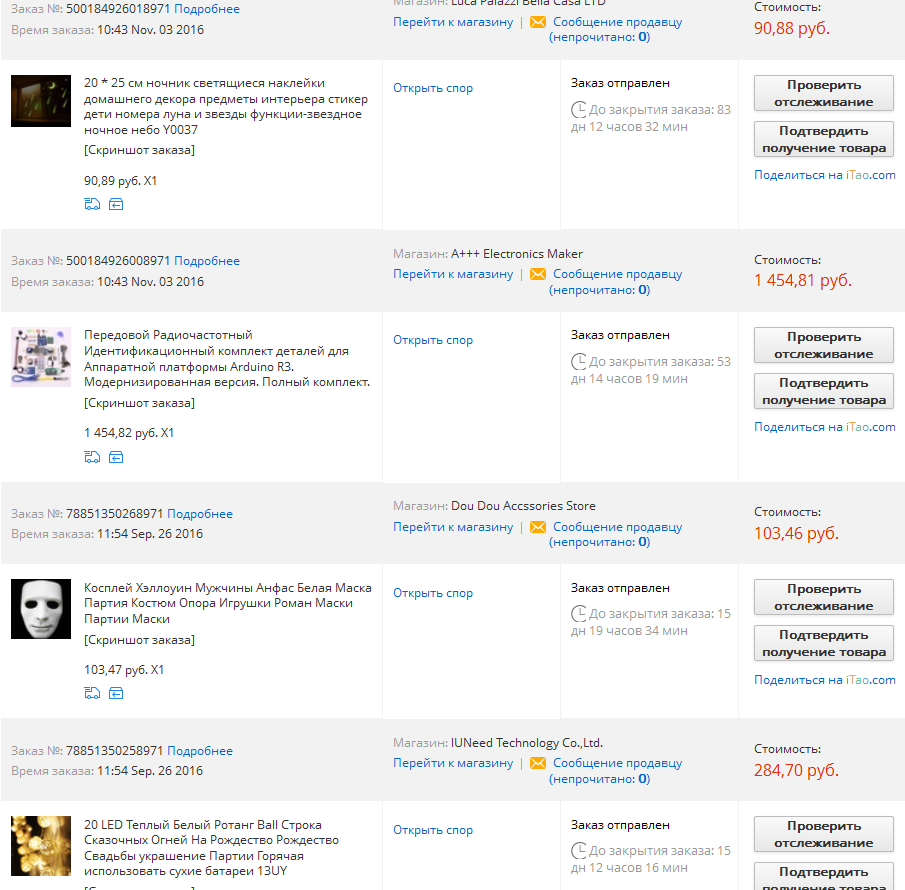This screenshot has height=890, width=905.
Task: Click the envelope icon for Dou Dou Accssories Store
Action: (x=538, y=527)
